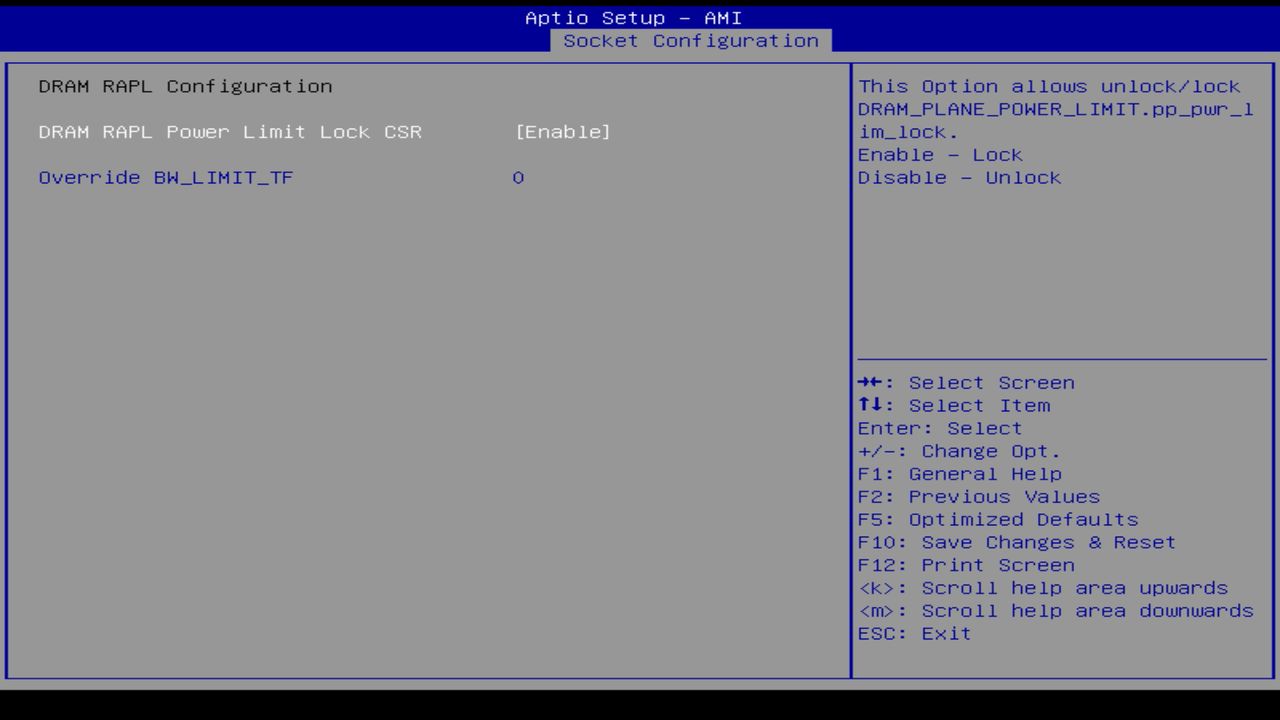Activate F2: Previous Values

tap(977, 496)
